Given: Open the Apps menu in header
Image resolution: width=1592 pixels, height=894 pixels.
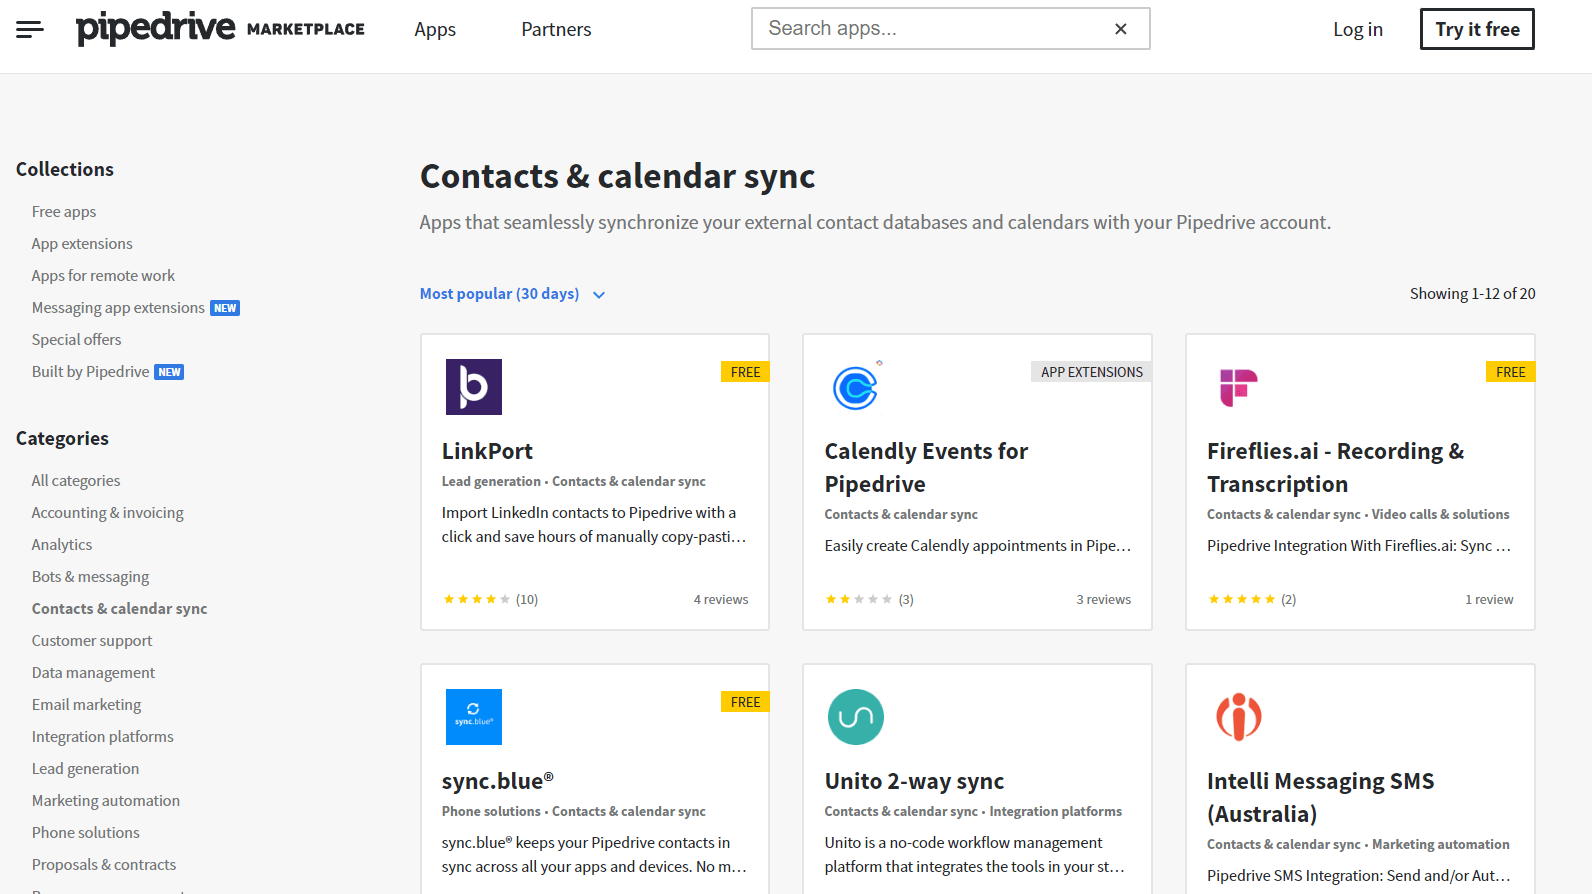Looking at the screenshot, I should click(x=435, y=30).
